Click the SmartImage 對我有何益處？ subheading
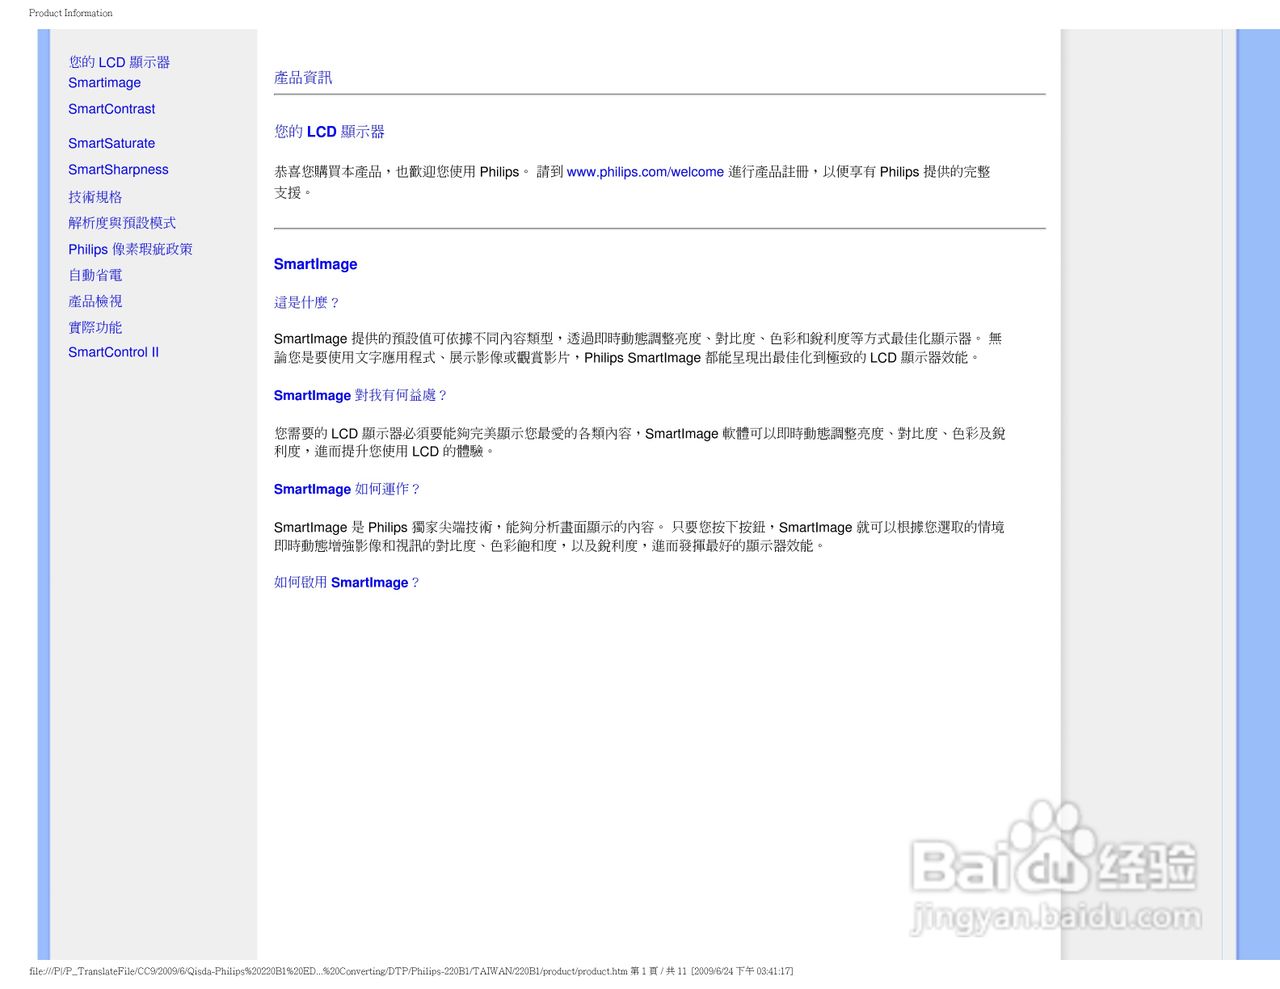1280x989 pixels. 361,396
